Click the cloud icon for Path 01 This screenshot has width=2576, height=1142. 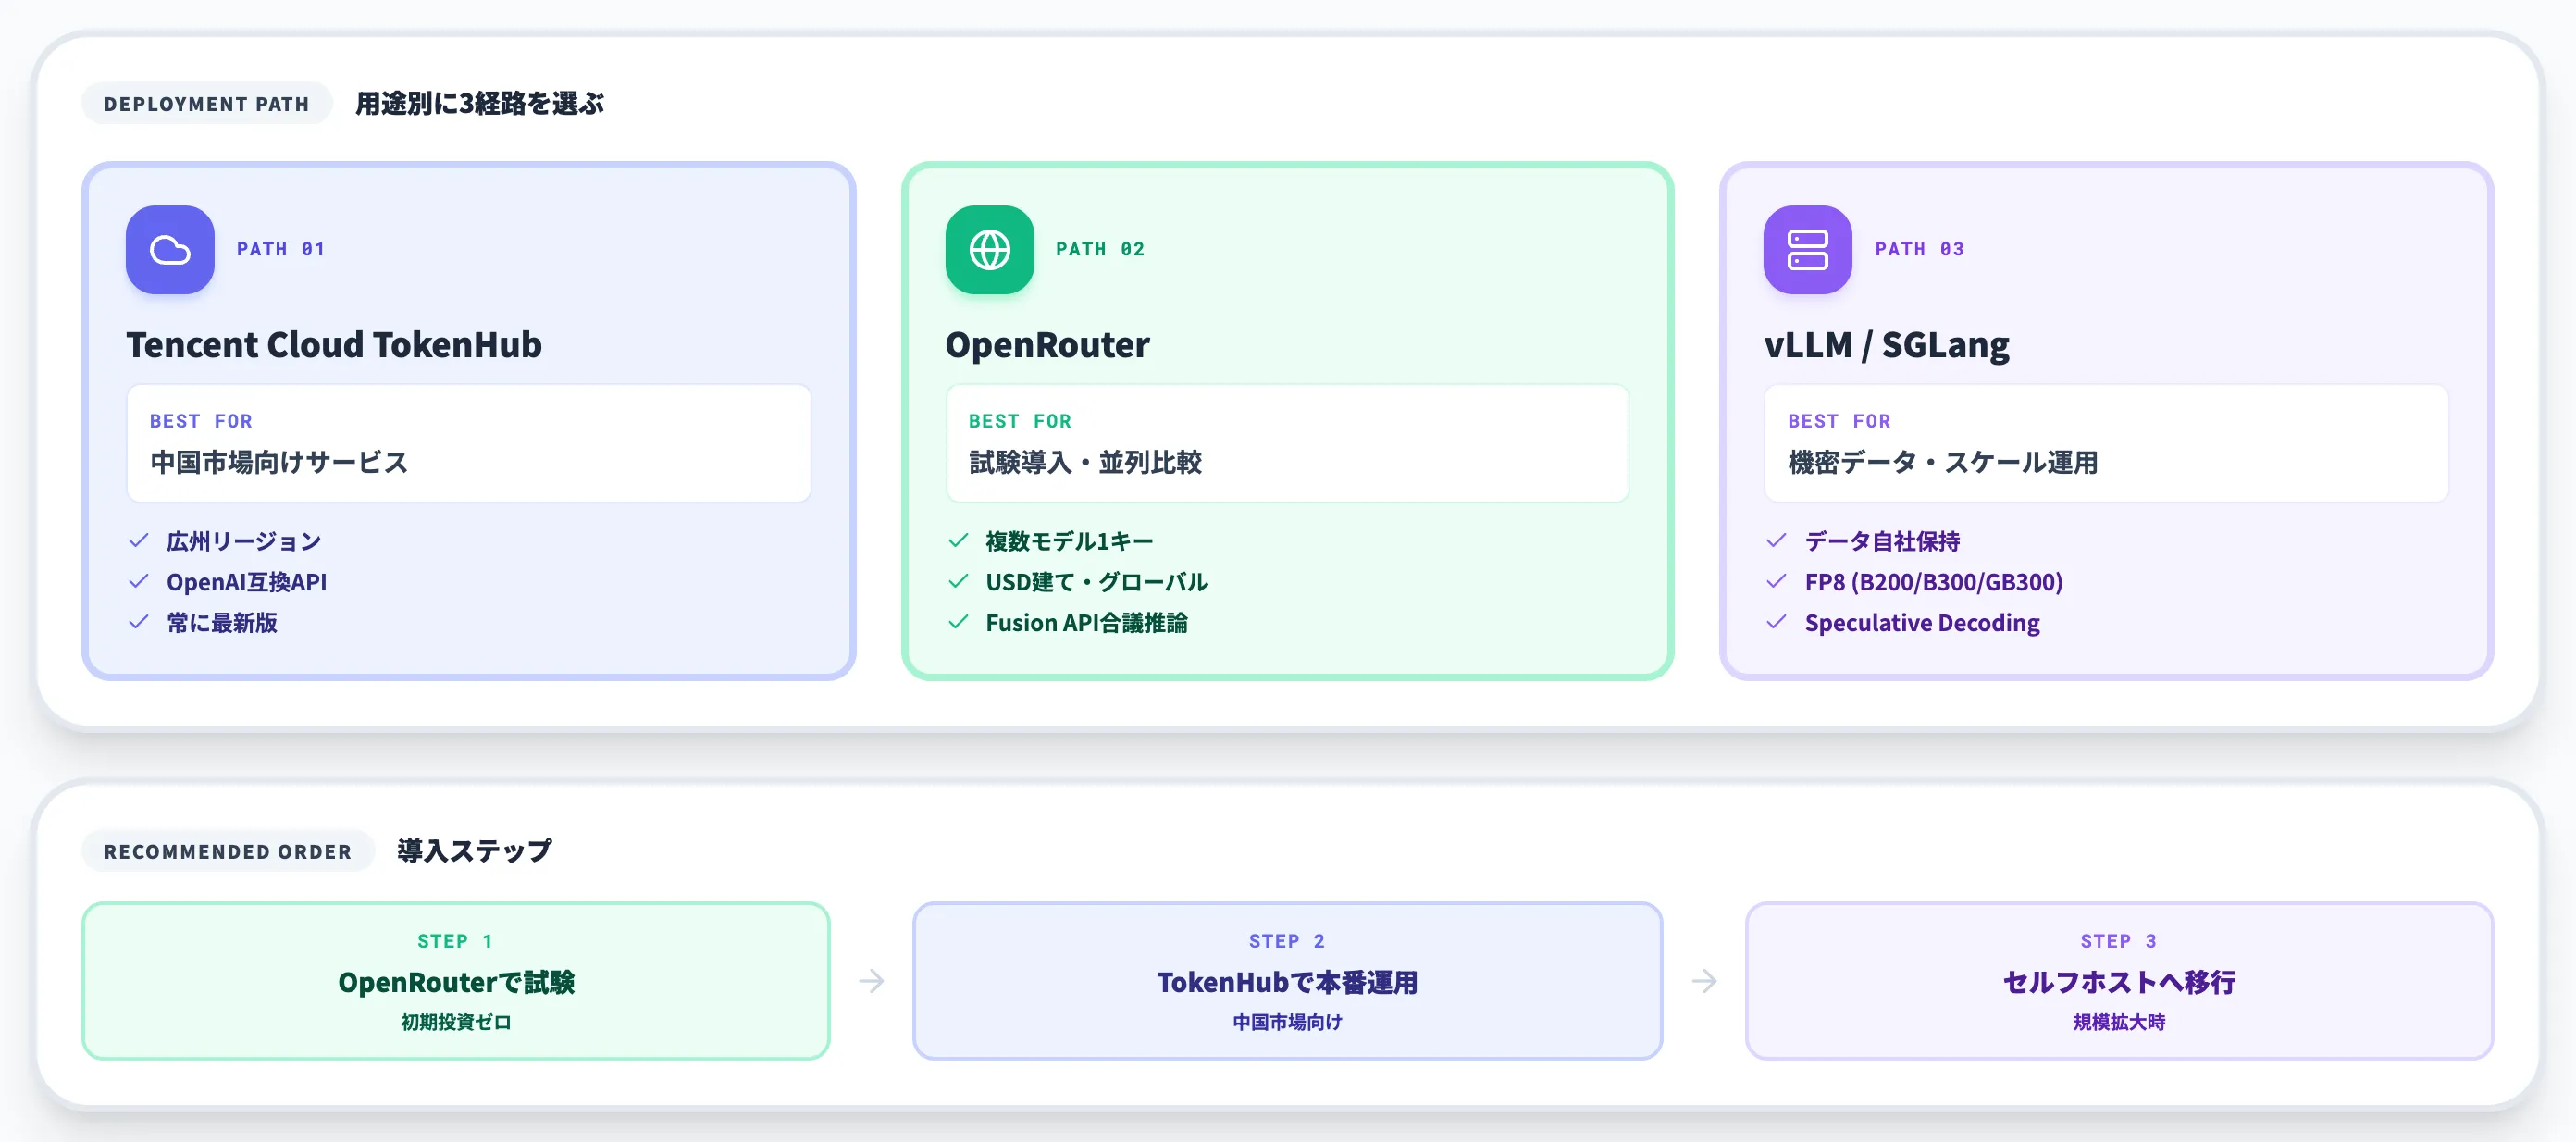[x=170, y=250]
